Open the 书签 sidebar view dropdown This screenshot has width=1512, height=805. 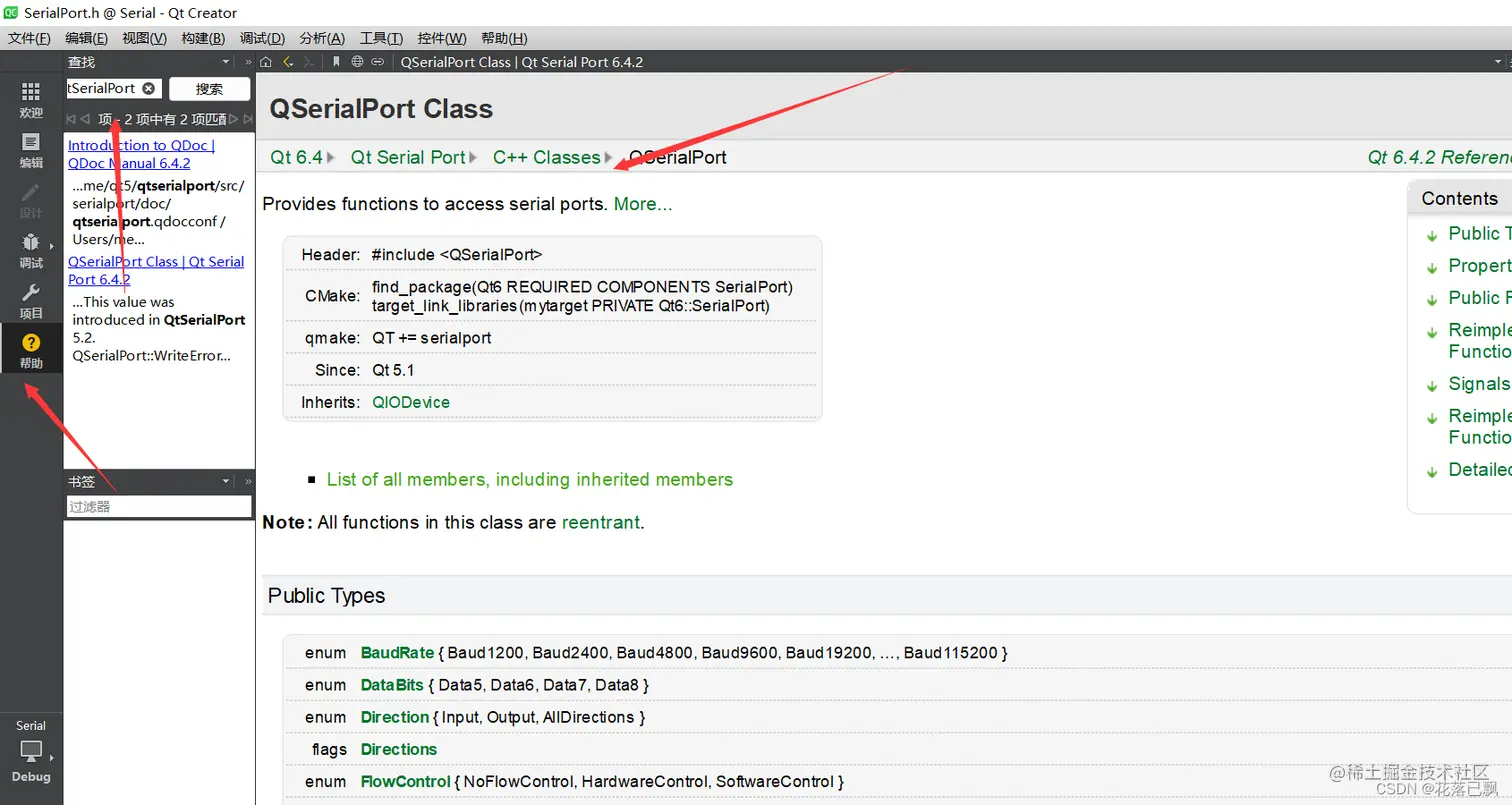[x=225, y=482]
